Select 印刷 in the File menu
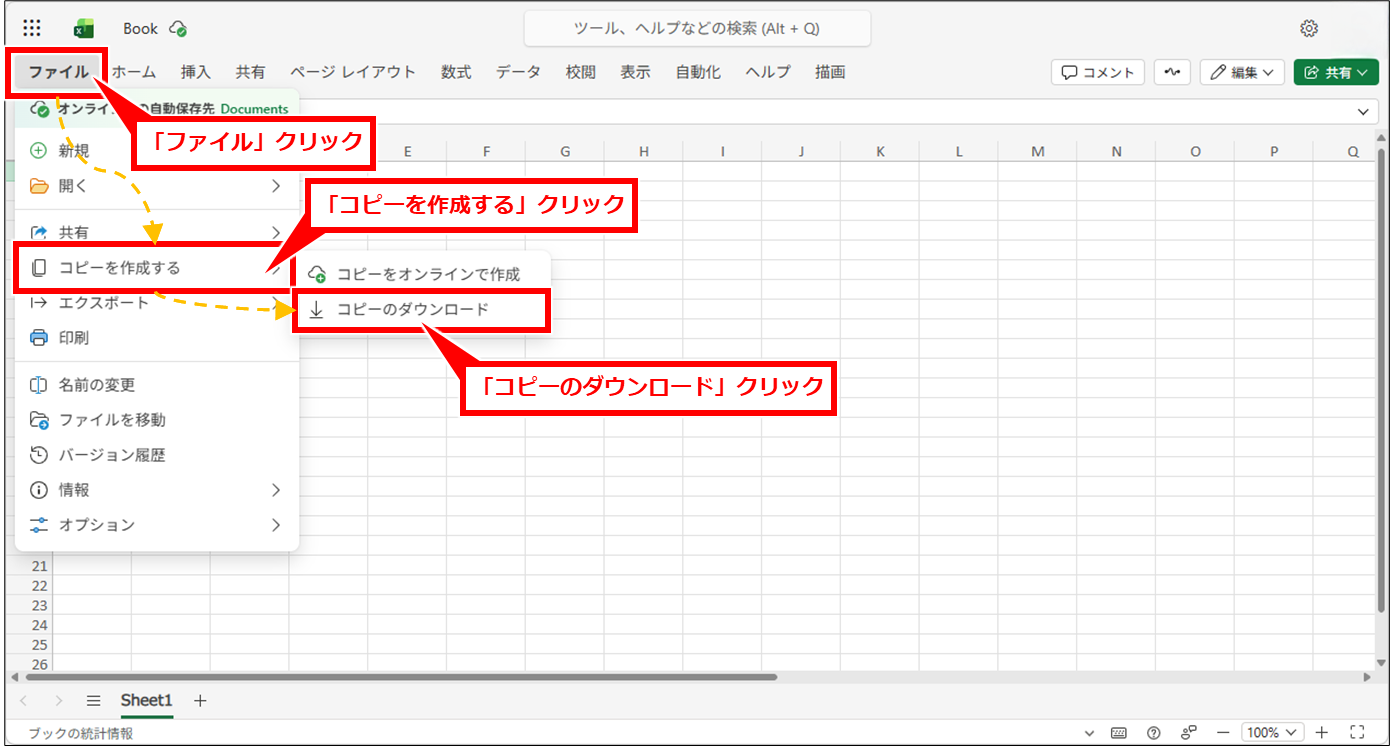 pos(74,338)
